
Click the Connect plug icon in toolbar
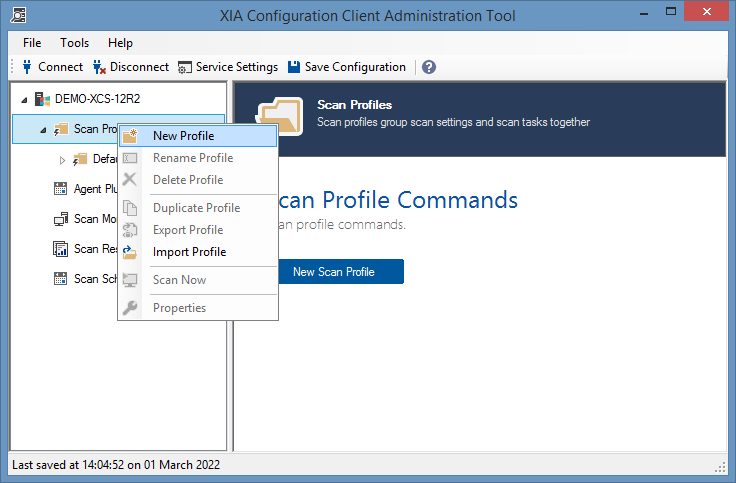27,67
